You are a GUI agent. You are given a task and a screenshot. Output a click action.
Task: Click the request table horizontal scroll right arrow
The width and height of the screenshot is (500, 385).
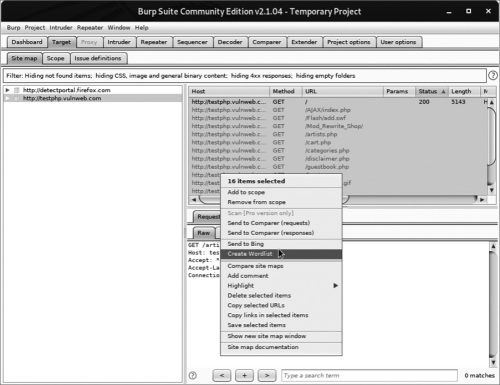point(482,200)
